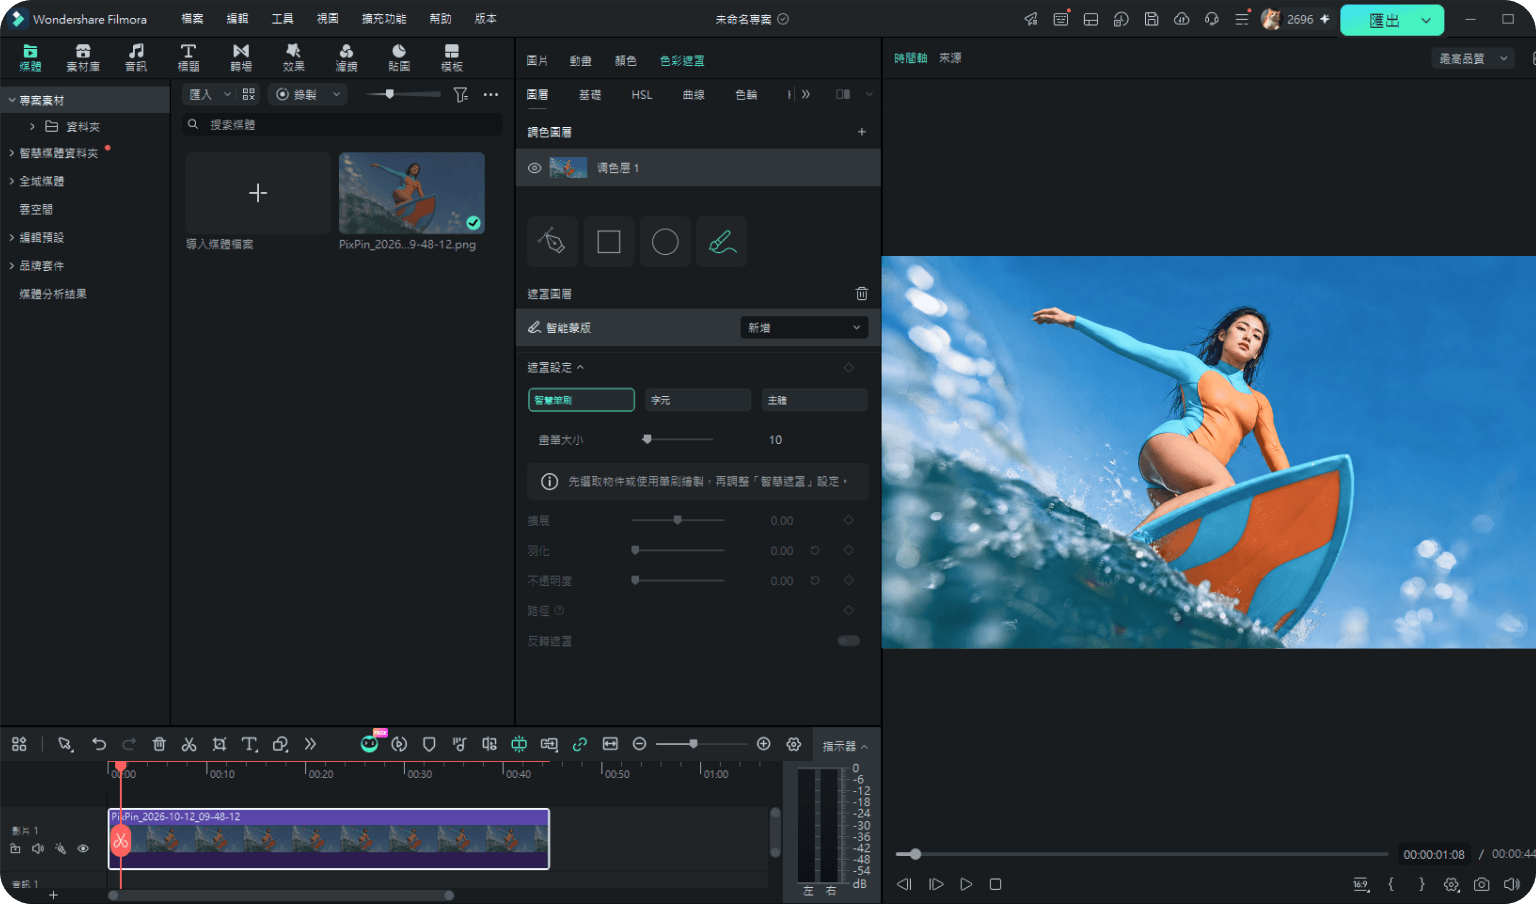
Task: Open the preview quality dropdown
Action: click(1472, 59)
